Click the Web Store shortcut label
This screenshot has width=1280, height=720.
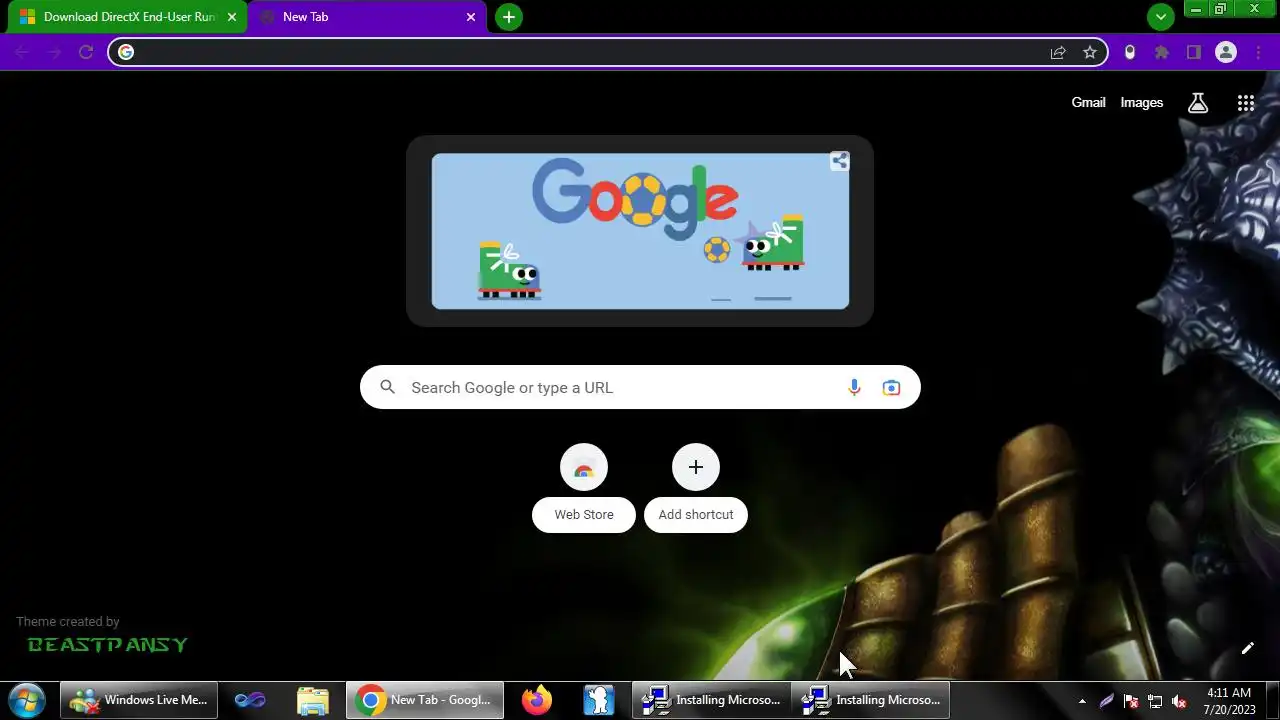[x=584, y=514]
